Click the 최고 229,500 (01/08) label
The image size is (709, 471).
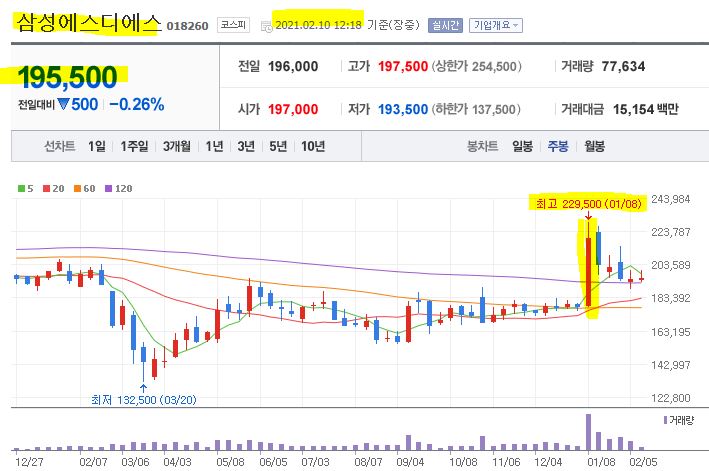pos(589,204)
